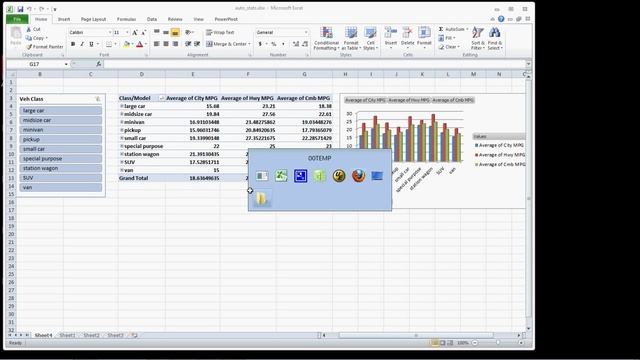The height and width of the screenshot is (360, 640).
Task: Expand the small car pivot row
Action: tap(122, 138)
